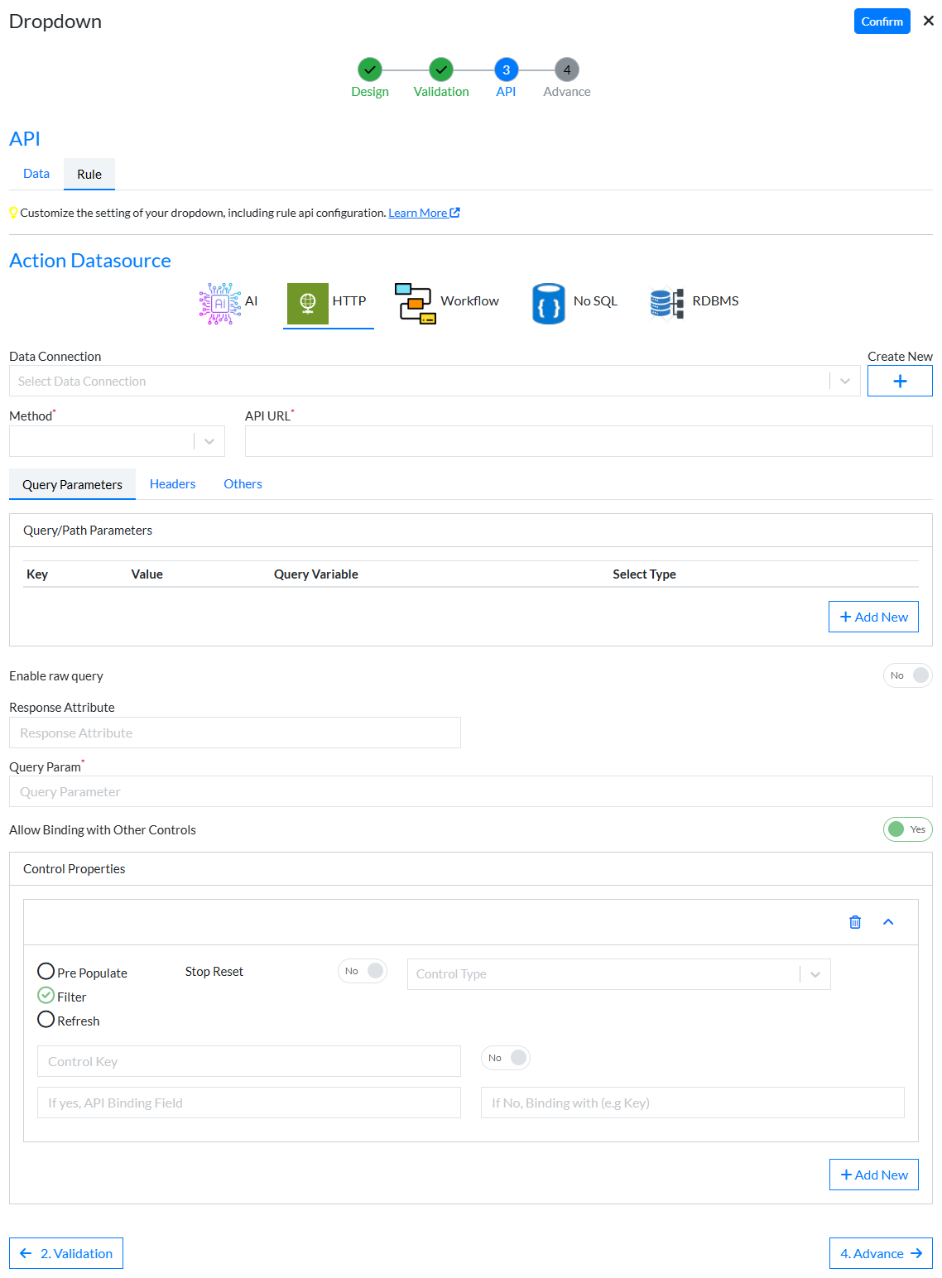This screenshot has width=942, height=1278.
Task: Click the plus icon under Create New
Action: tap(899, 381)
